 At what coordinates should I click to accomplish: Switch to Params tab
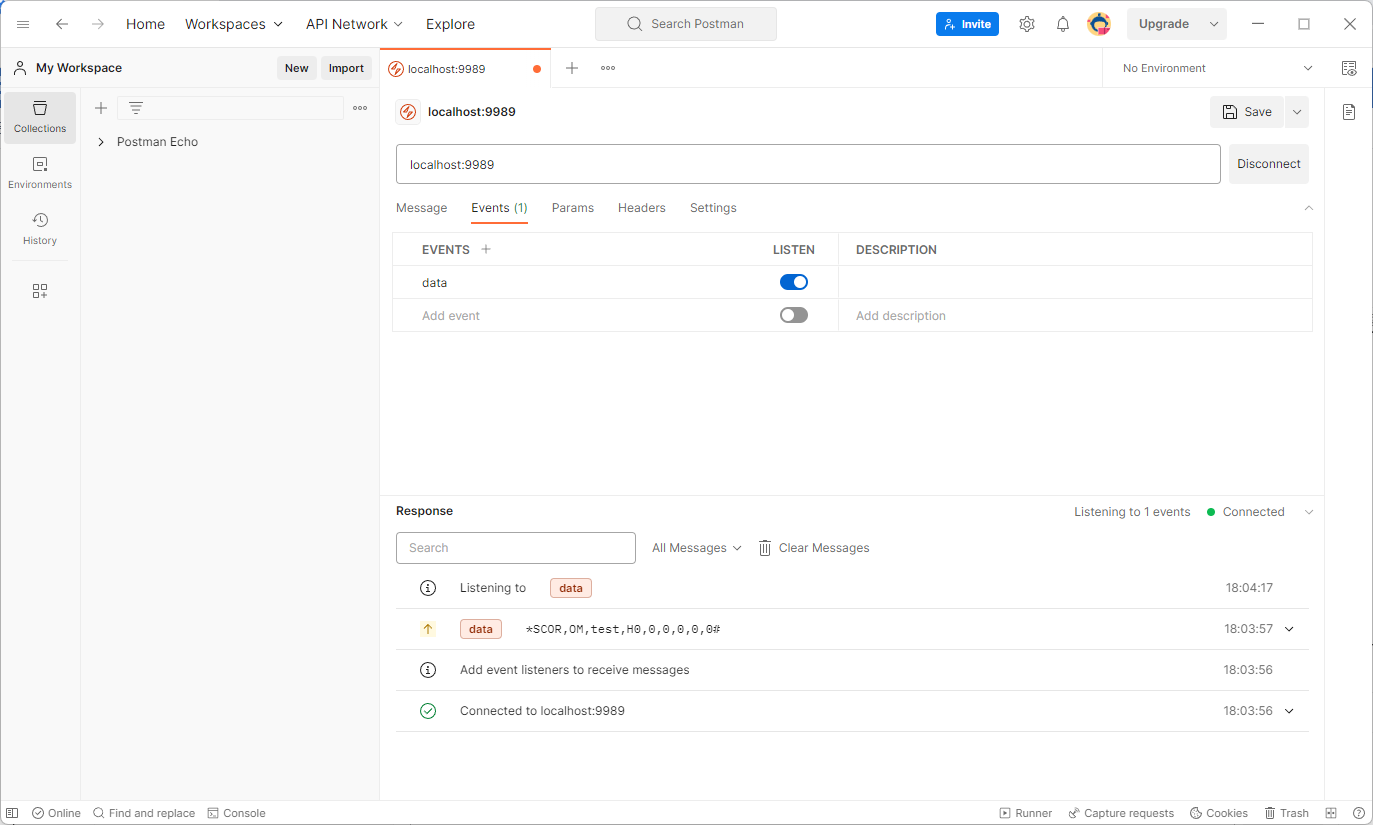point(573,208)
